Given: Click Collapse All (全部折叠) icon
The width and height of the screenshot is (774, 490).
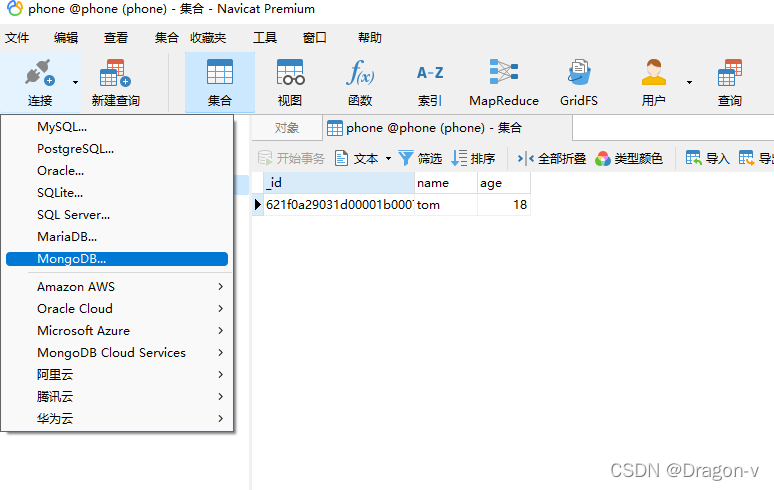Looking at the screenshot, I should [526, 158].
